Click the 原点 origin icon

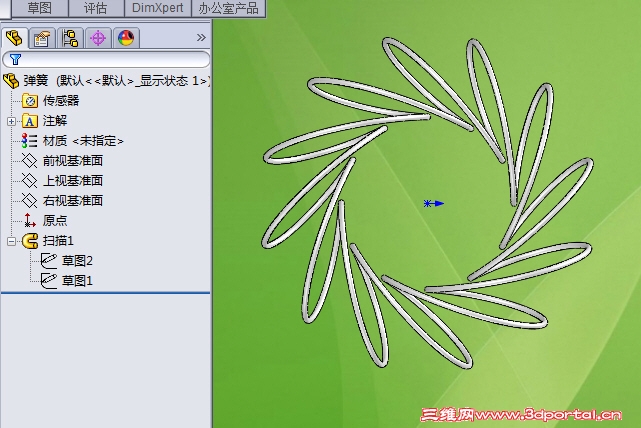(x=29, y=220)
